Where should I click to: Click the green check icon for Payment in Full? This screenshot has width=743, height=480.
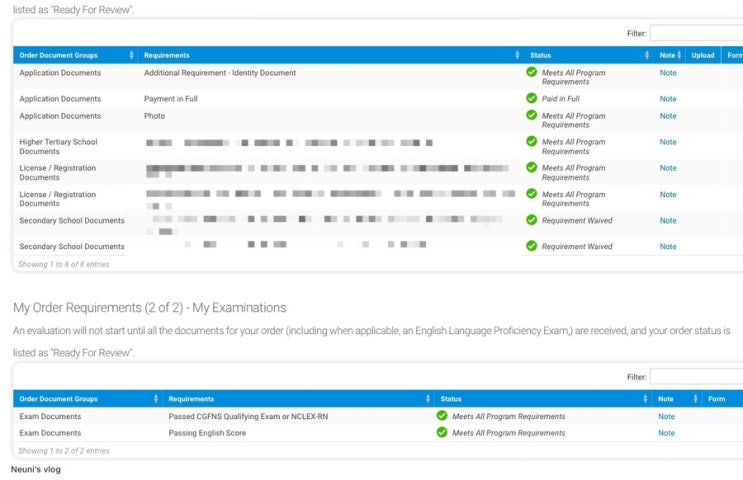[x=532, y=98]
